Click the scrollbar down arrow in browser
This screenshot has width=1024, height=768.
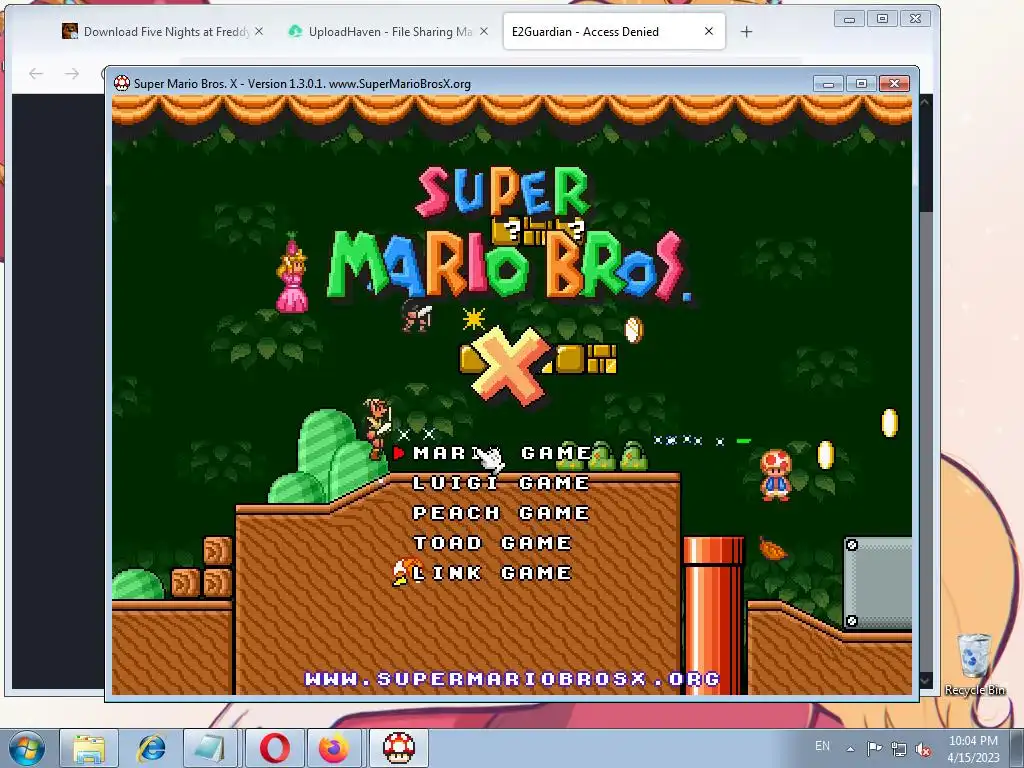pos(926,680)
